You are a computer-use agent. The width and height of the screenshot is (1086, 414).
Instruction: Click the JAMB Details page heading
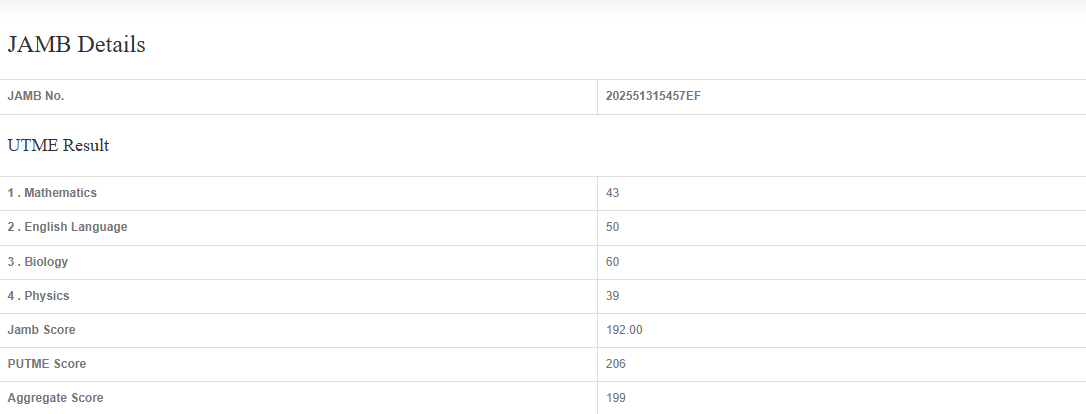click(77, 45)
